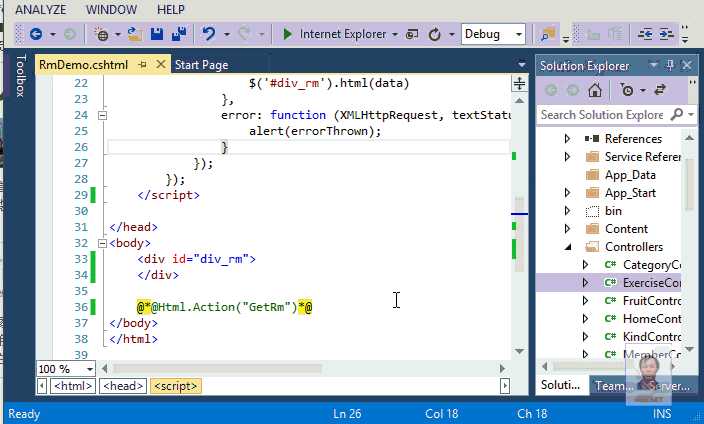This screenshot has height=424, width=704.
Task: Open the Undo history dropdown arrow
Action: [x=227, y=35]
